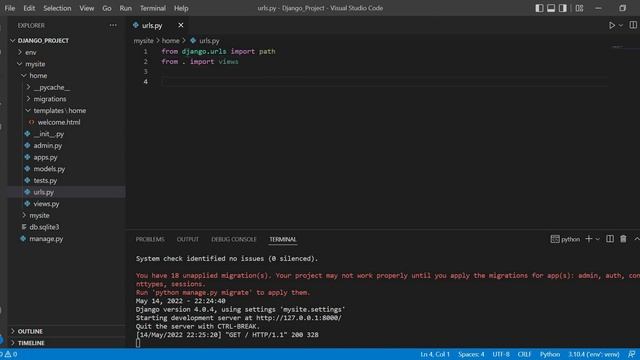Expand the OUTLINE section
This screenshot has width=640, height=360.
[x=30, y=331]
